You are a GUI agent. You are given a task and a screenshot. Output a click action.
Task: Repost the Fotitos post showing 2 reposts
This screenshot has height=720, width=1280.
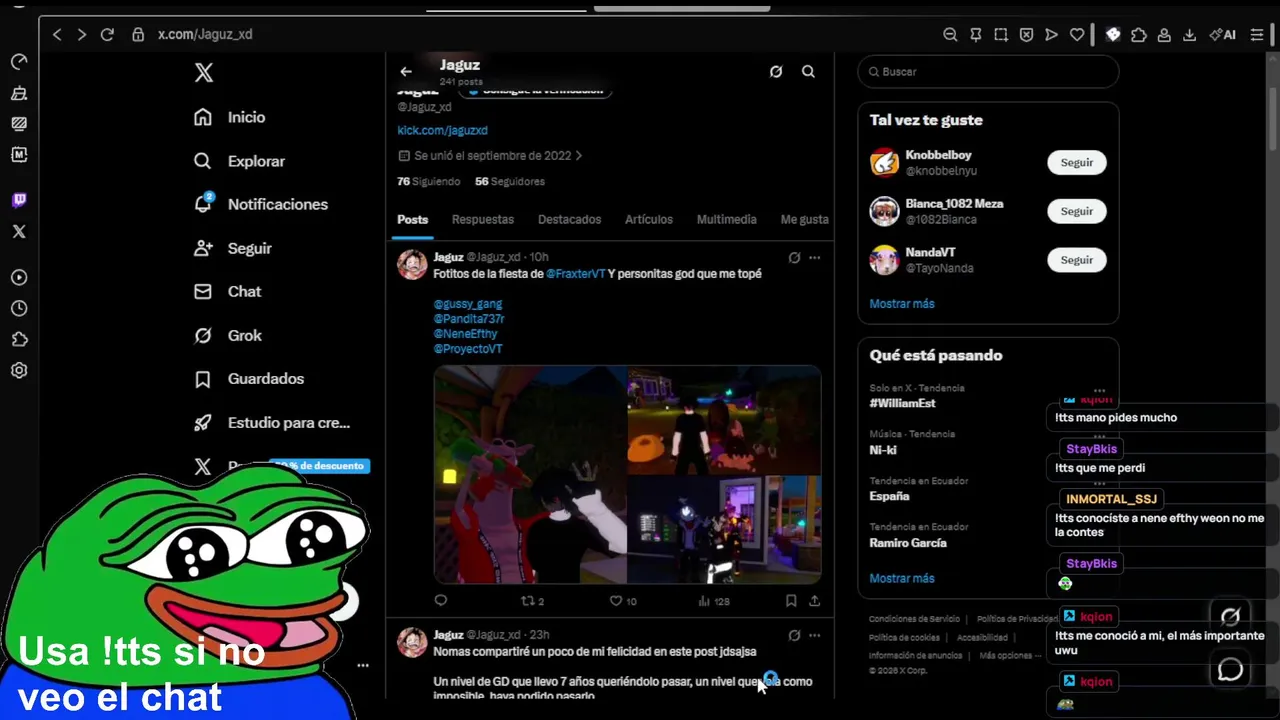coord(533,600)
